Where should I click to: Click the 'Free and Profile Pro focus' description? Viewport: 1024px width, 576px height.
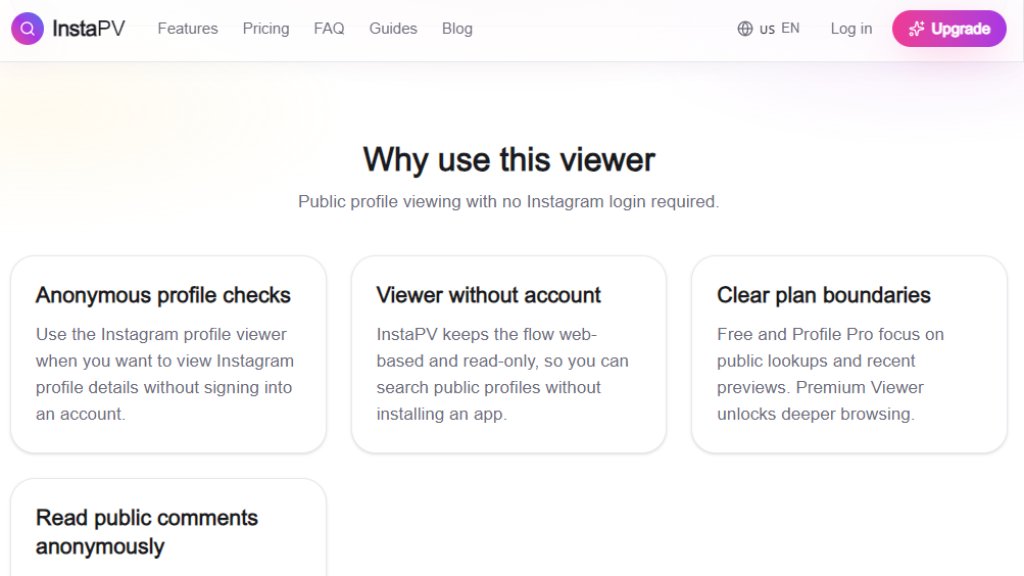830,374
